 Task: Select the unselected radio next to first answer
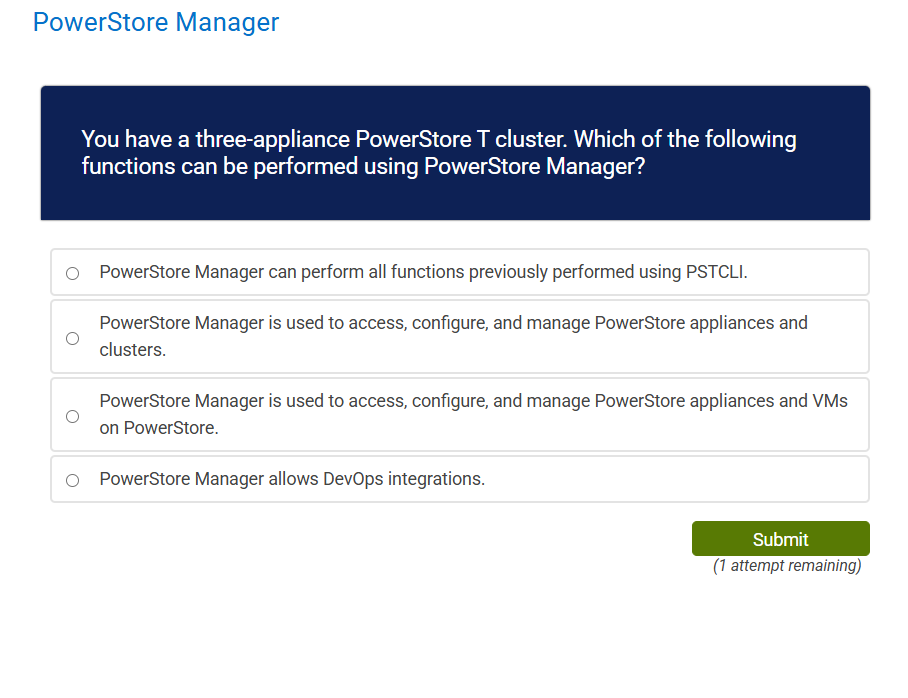click(x=71, y=272)
